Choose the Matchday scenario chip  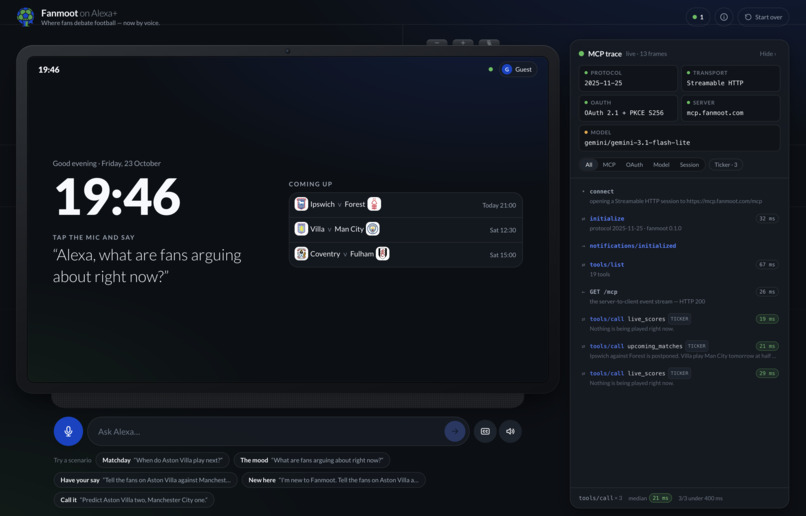162,460
